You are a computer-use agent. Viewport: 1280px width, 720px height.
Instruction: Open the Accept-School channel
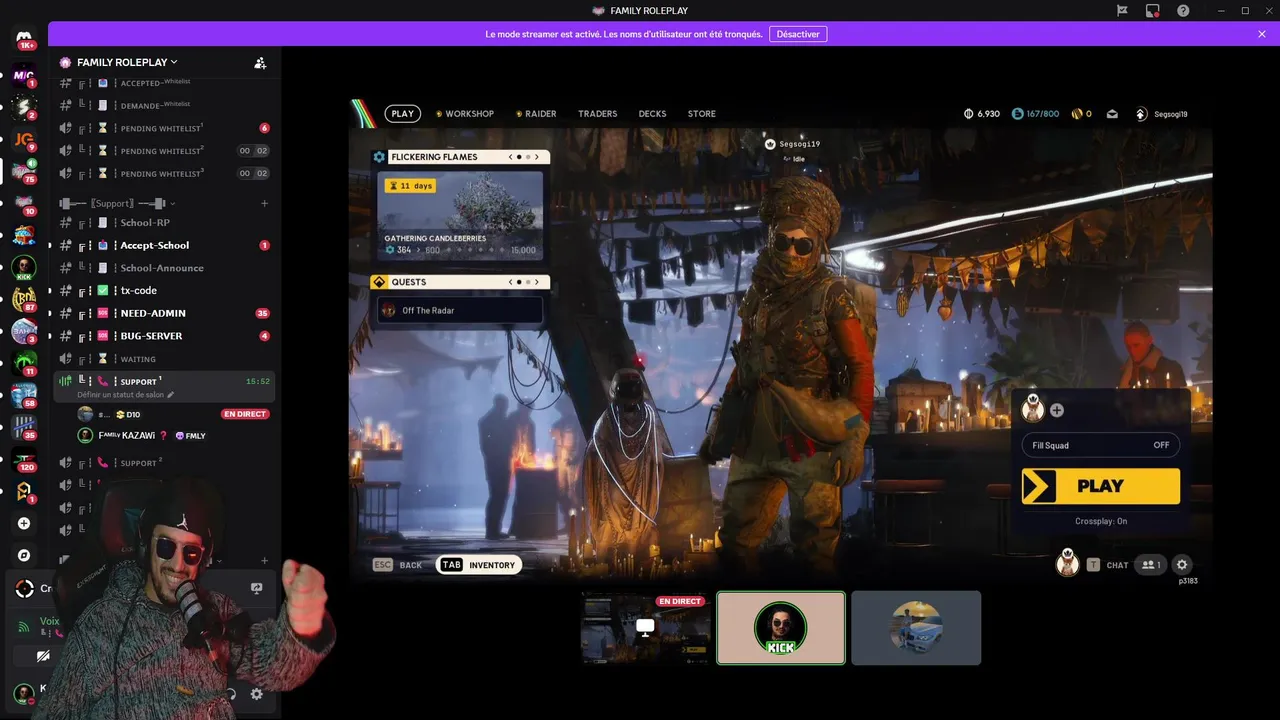coord(165,245)
